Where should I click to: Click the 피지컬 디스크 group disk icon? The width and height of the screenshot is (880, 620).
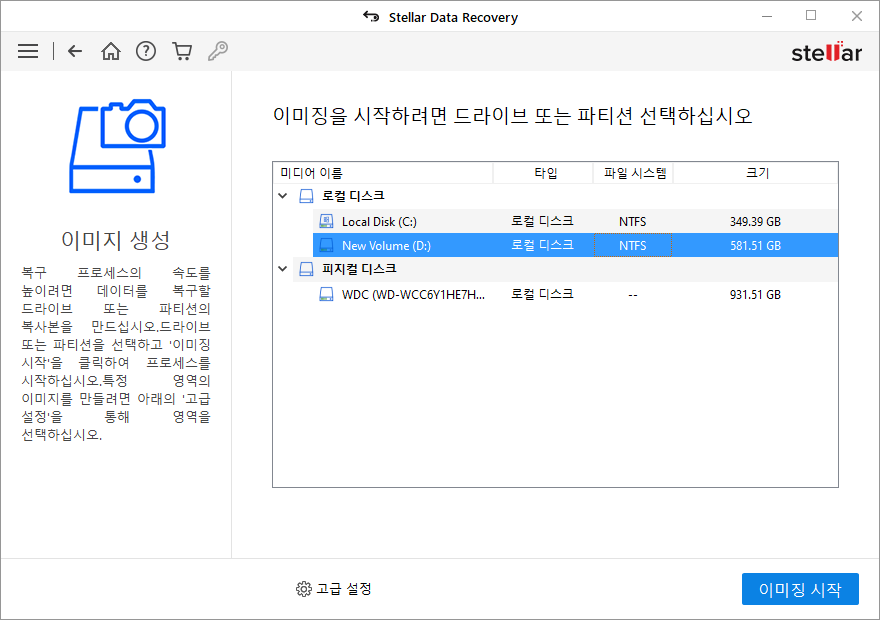(x=306, y=269)
